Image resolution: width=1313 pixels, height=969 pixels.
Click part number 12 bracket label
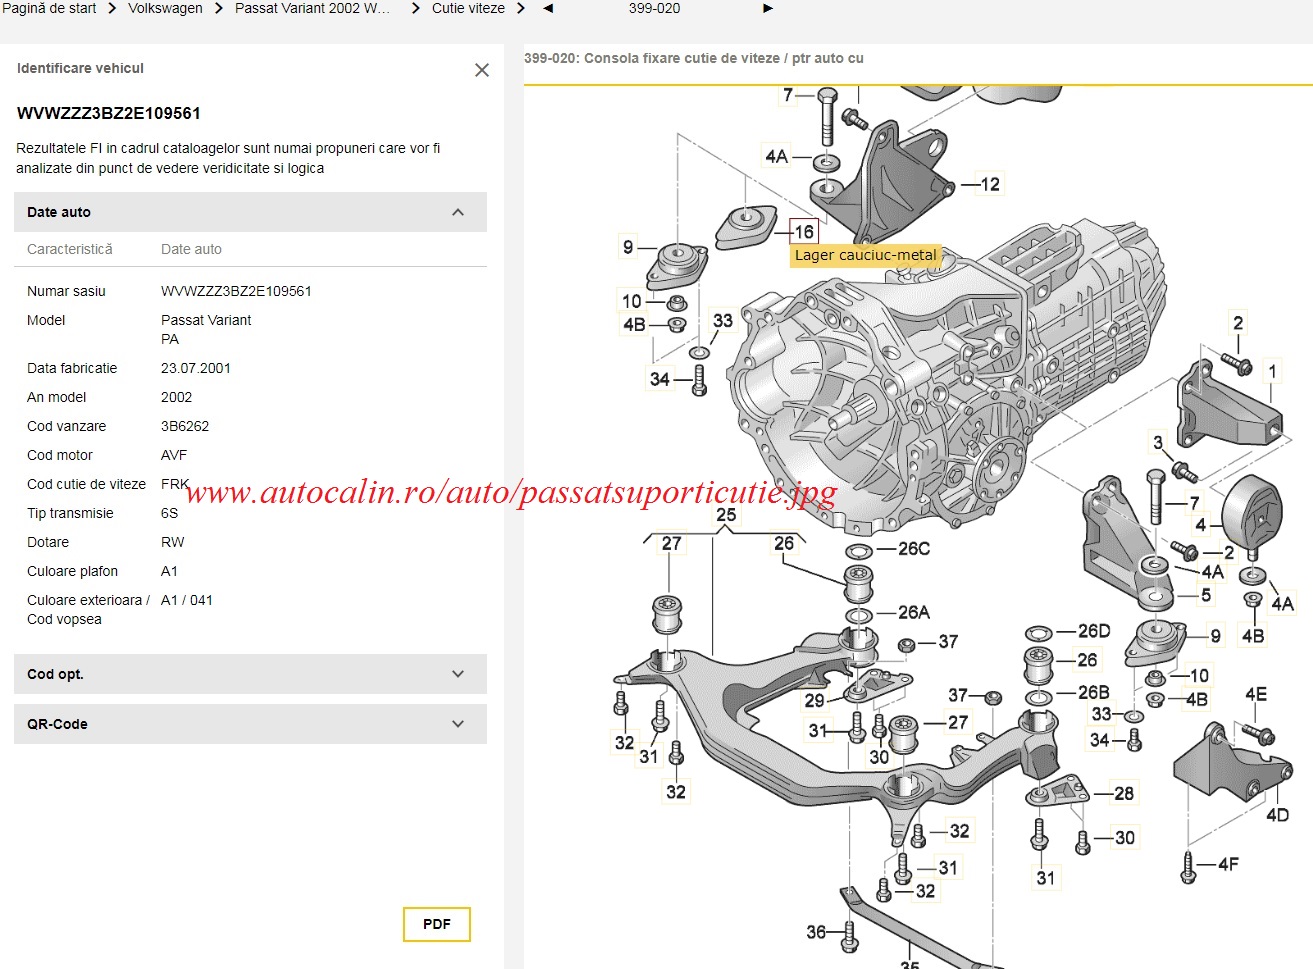[990, 185]
